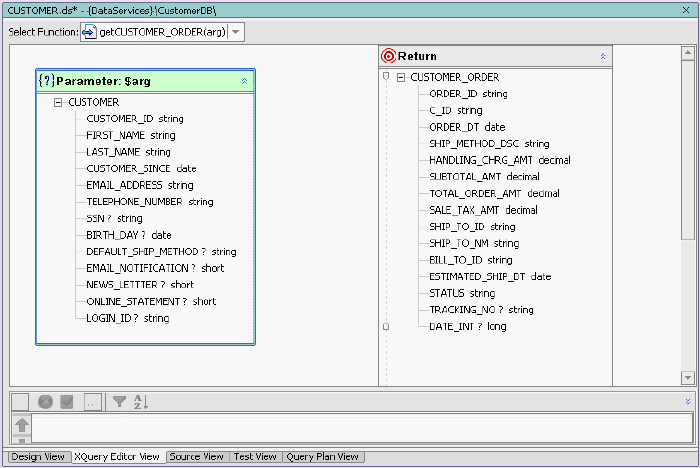This screenshot has height=468, width=700.
Task: Select CUSTOMER_ID string element
Action: coord(135,119)
